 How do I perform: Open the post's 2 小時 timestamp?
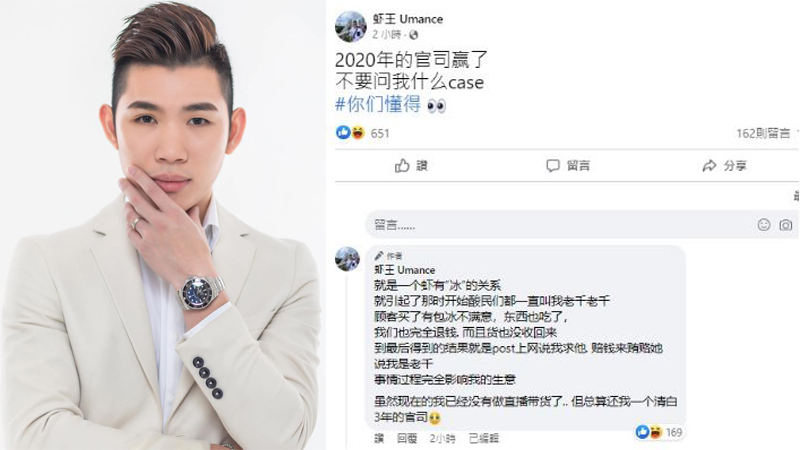click(387, 35)
